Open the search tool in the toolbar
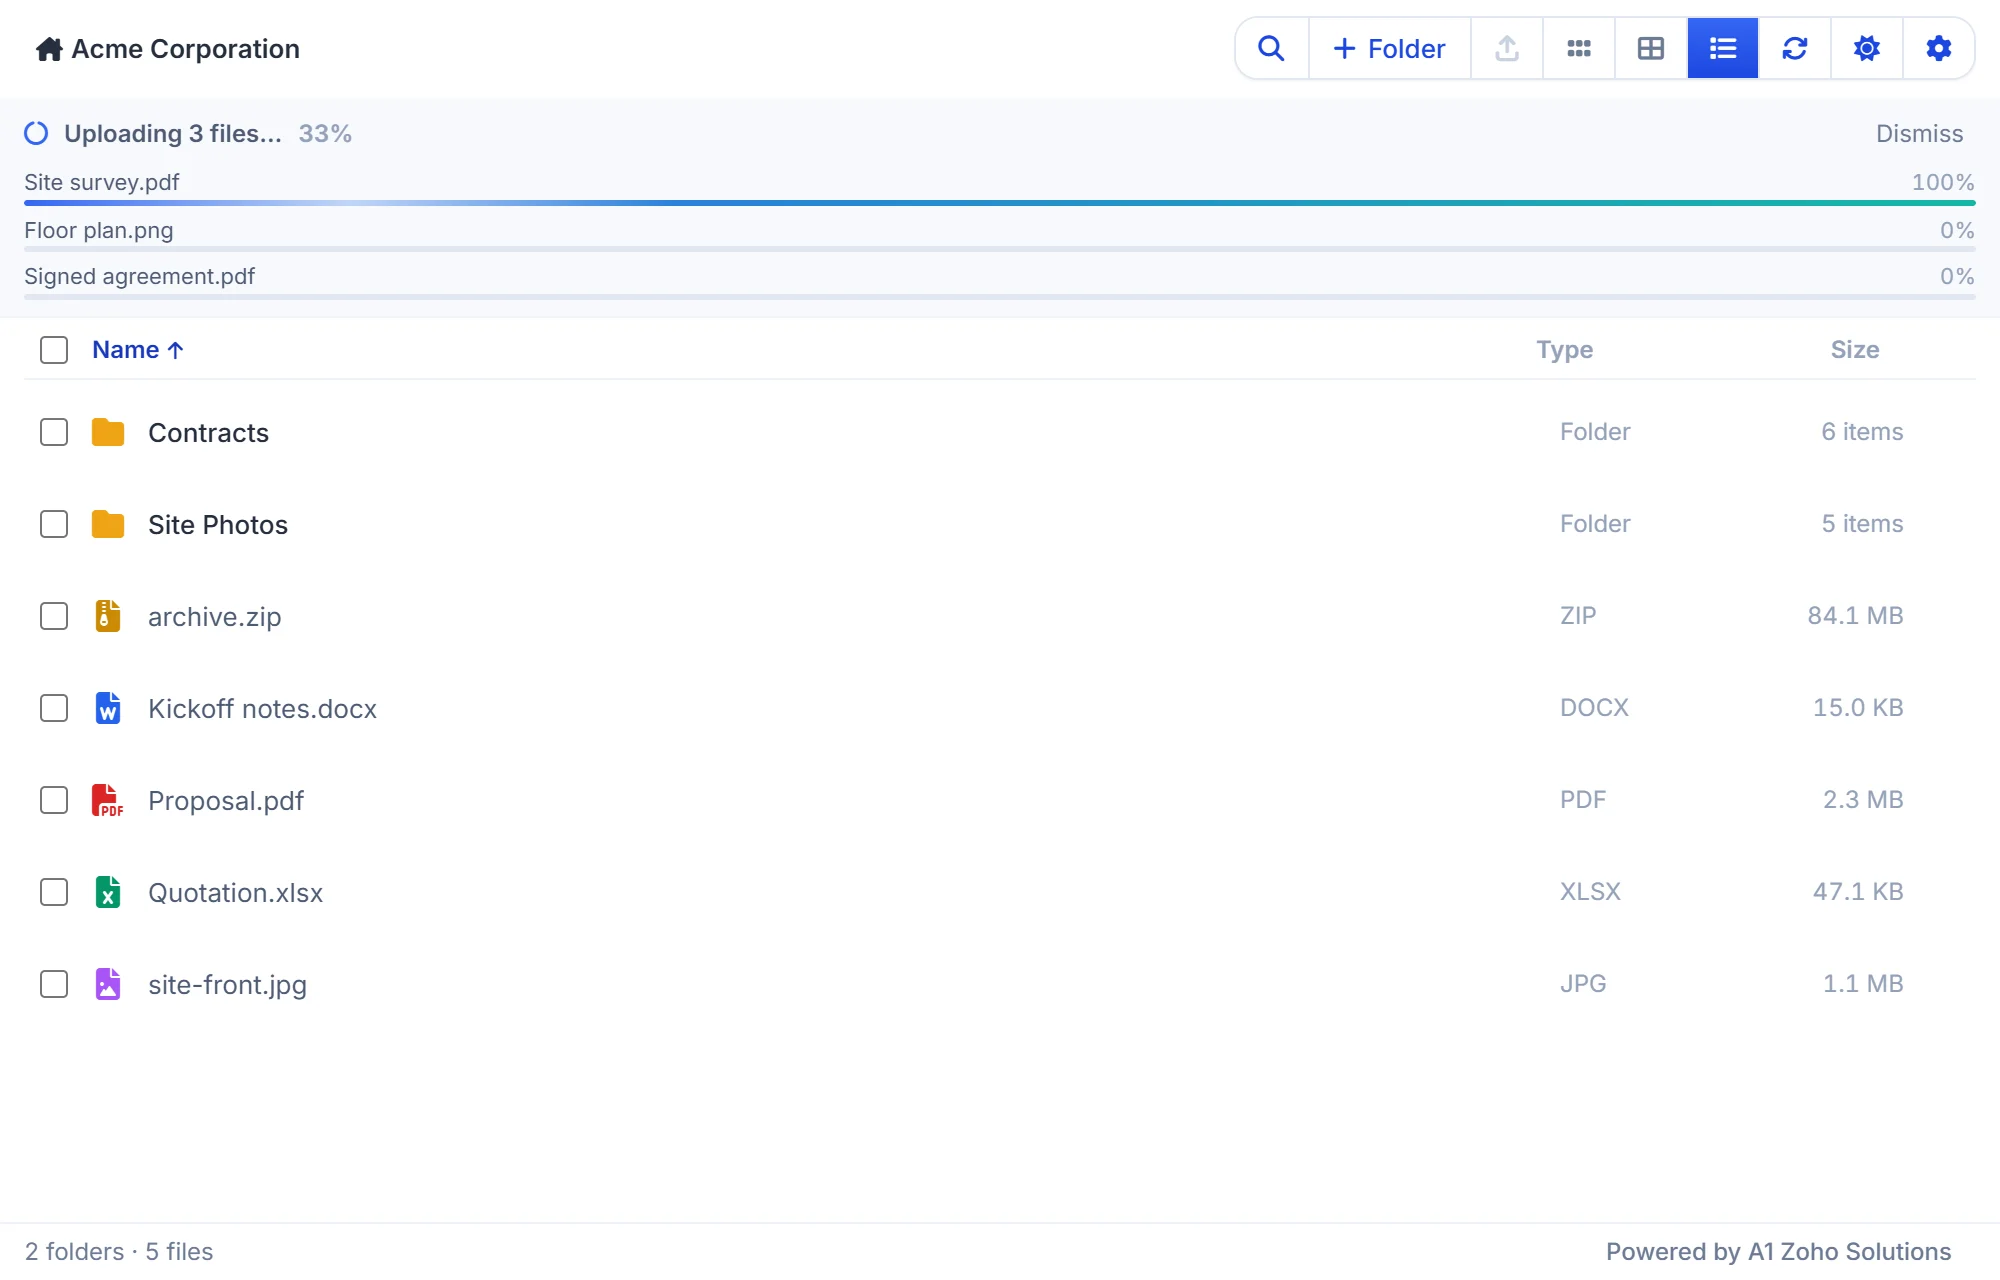 pyautogui.click(x=1271, y=48)
